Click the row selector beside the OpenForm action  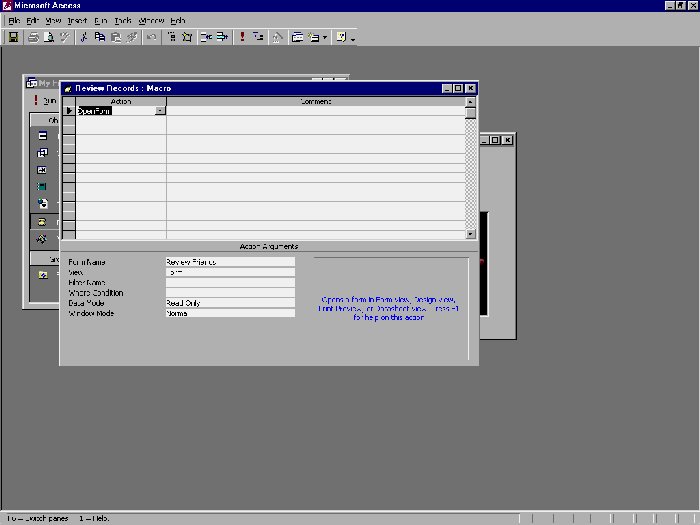(69, 111)
